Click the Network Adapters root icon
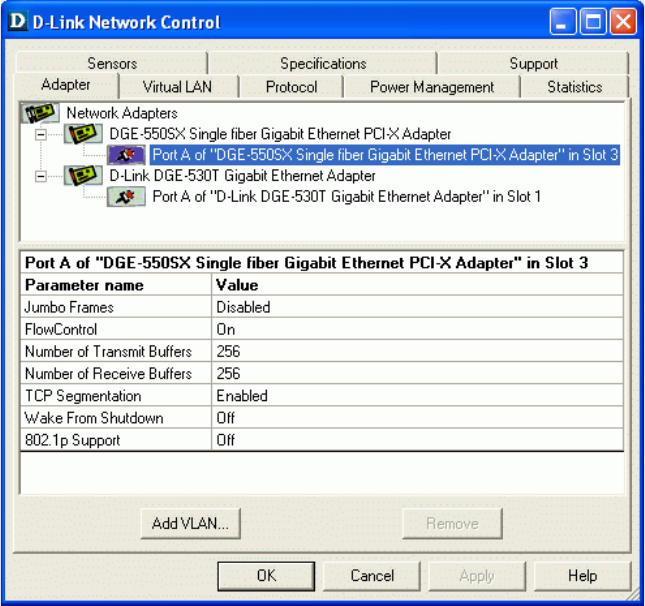This screenshot has height=606, width=645. (40, 113)
